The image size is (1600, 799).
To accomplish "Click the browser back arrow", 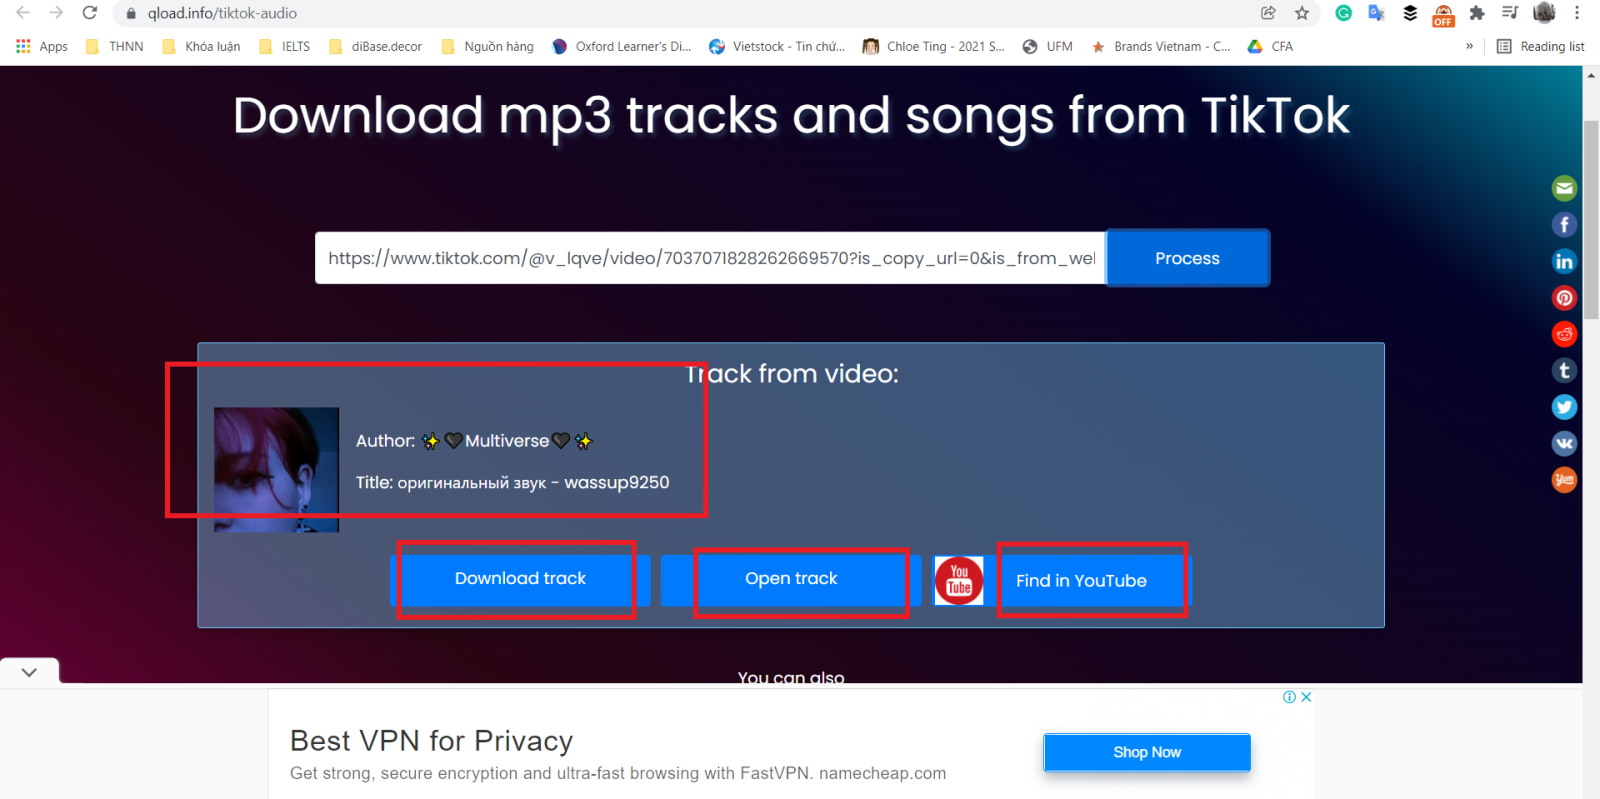I will pyautogui.click(x=23, y=13).
